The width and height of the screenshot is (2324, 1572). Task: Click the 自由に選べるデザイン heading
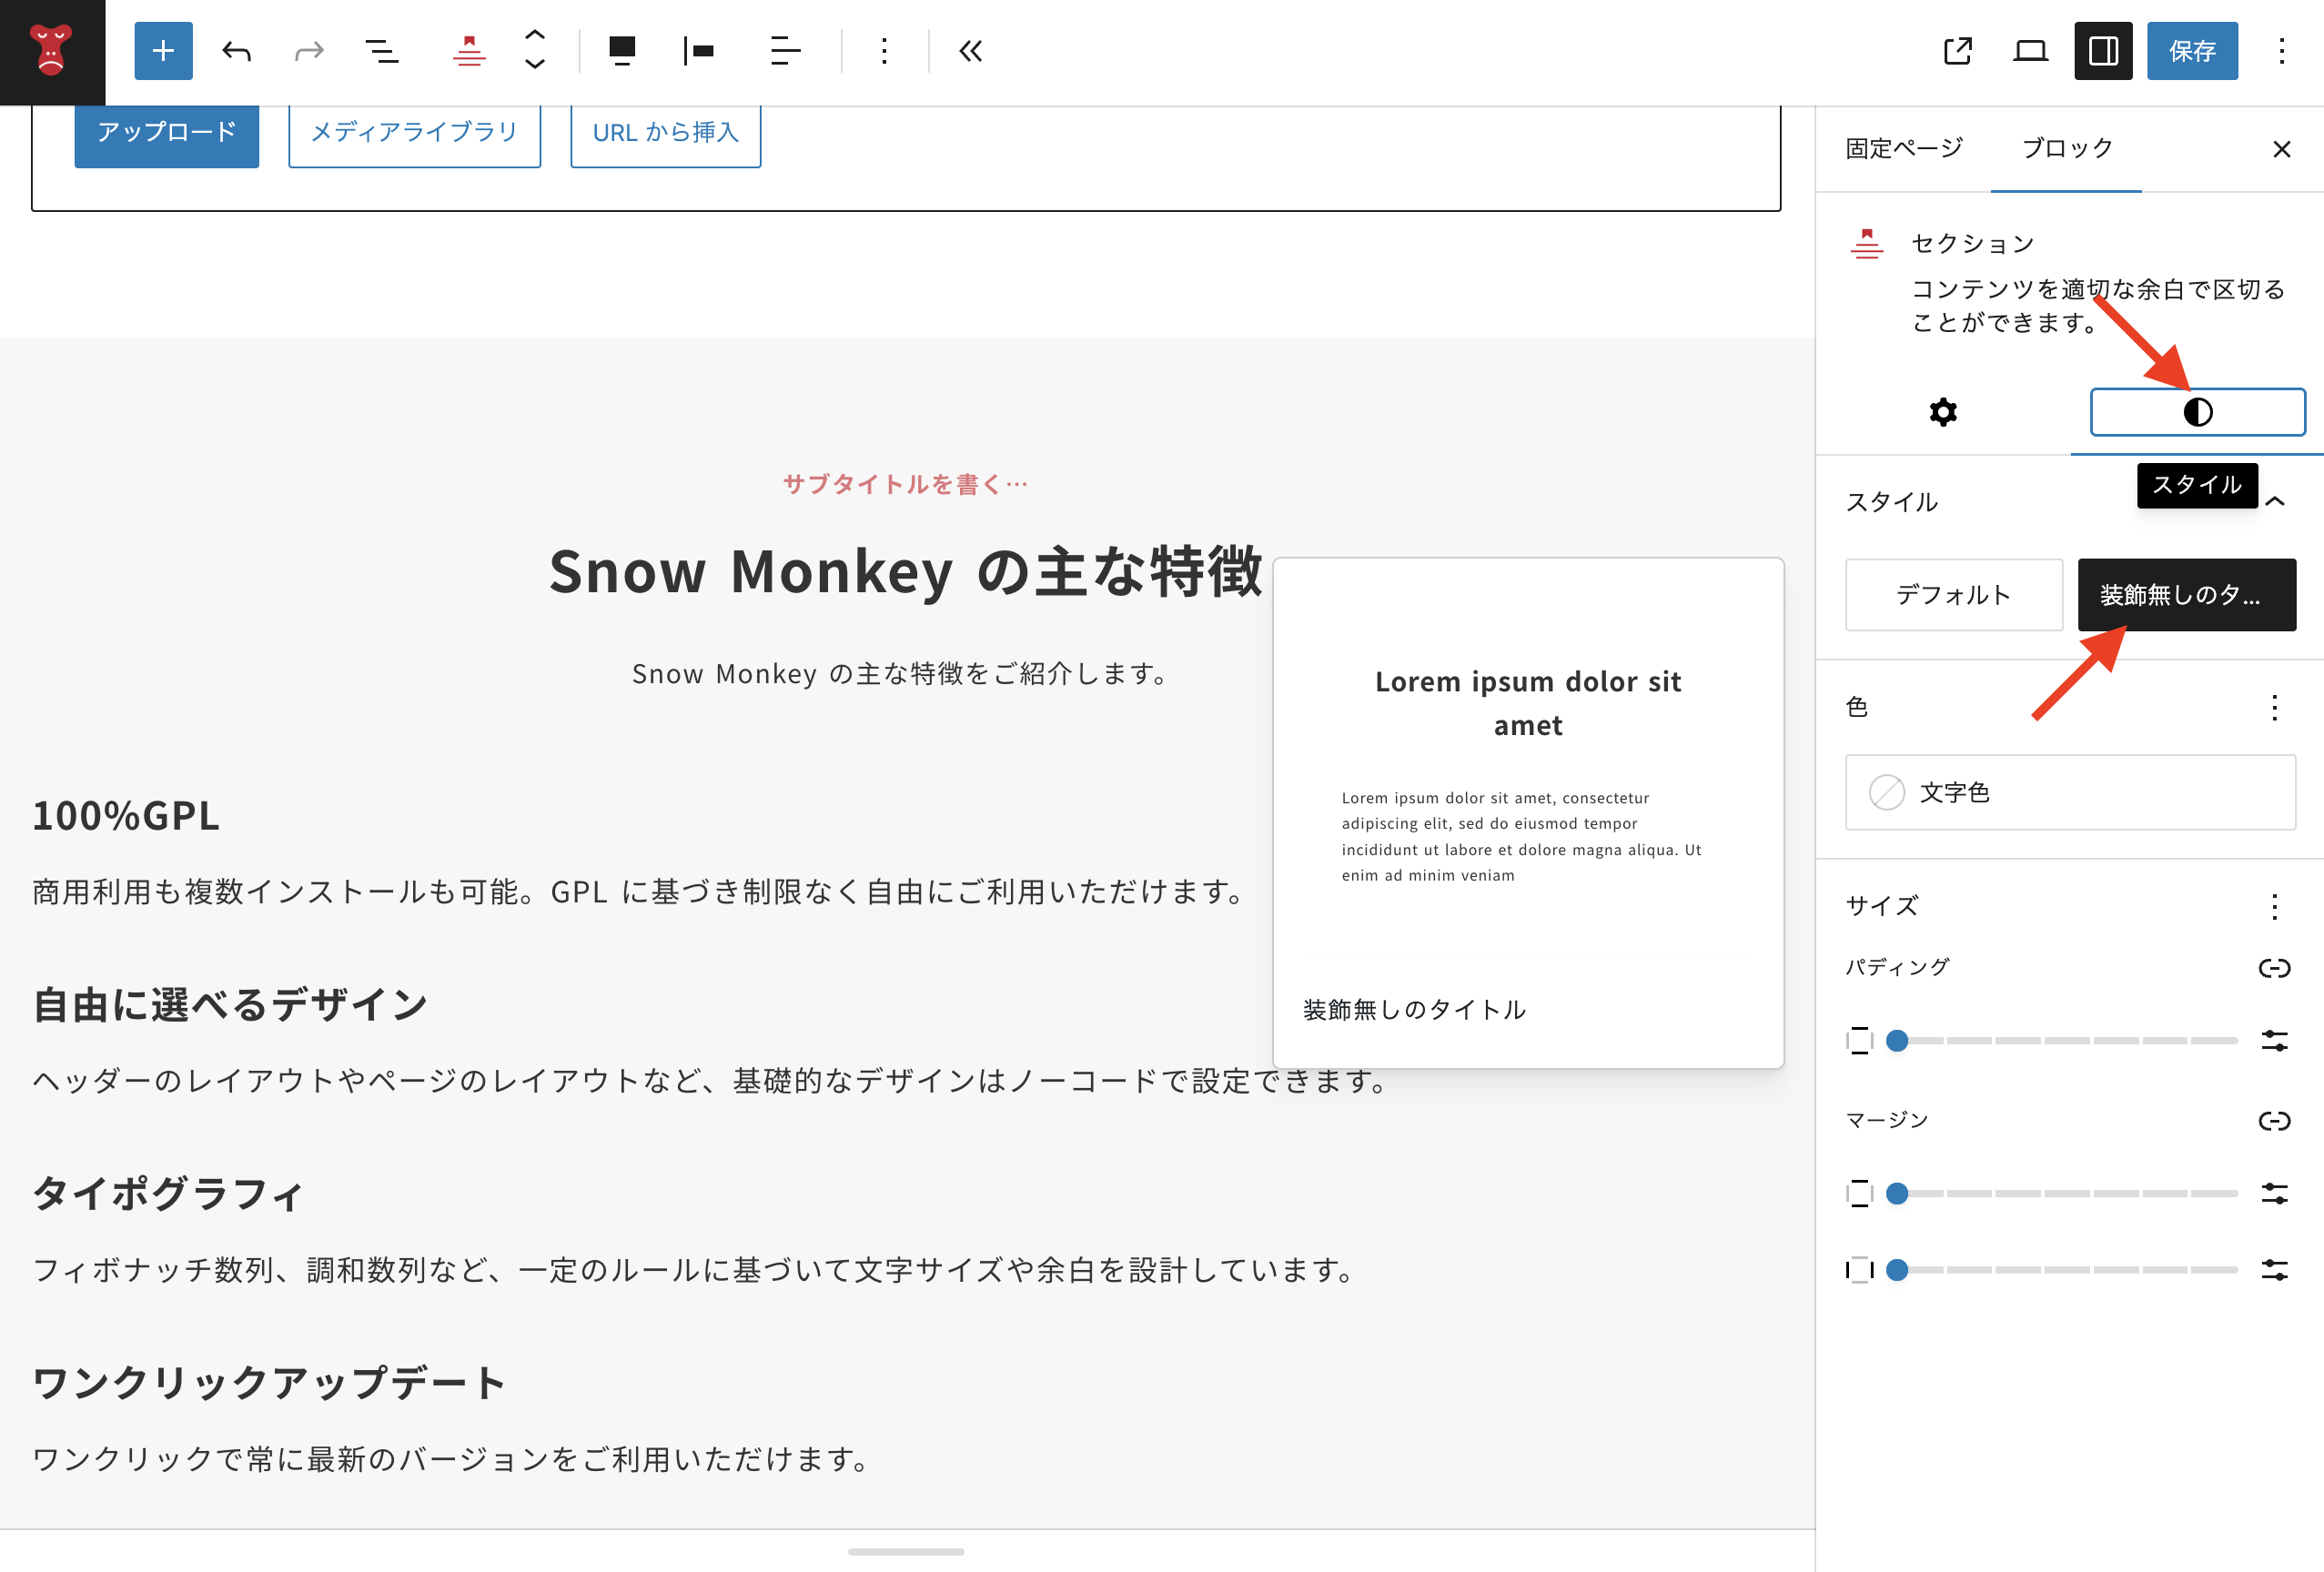point(231,1004)
